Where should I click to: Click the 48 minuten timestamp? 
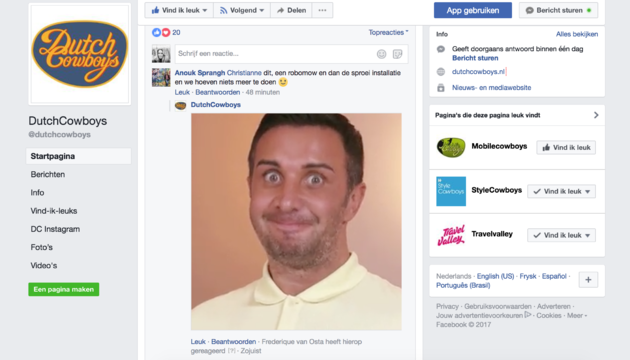[263, 92]
